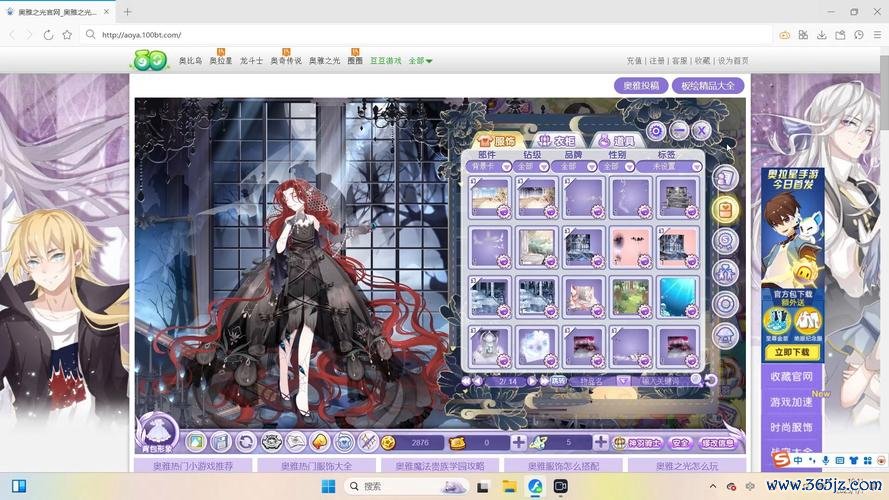Switch to the 服饰 clothing tab
Viewport: 889px width, 500px height.
497,141
